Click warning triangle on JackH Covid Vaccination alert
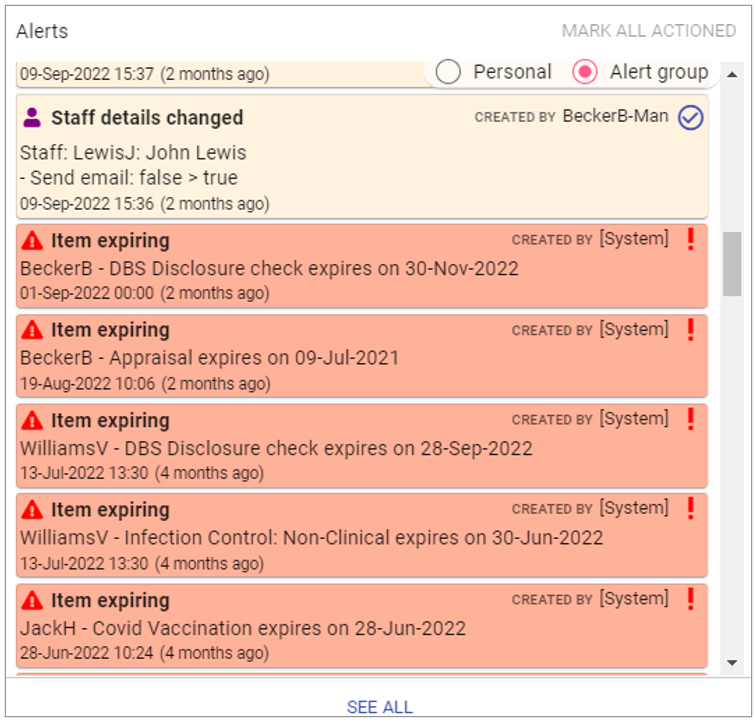This screenshot has height=722, width=755. [x=32, y=600]
